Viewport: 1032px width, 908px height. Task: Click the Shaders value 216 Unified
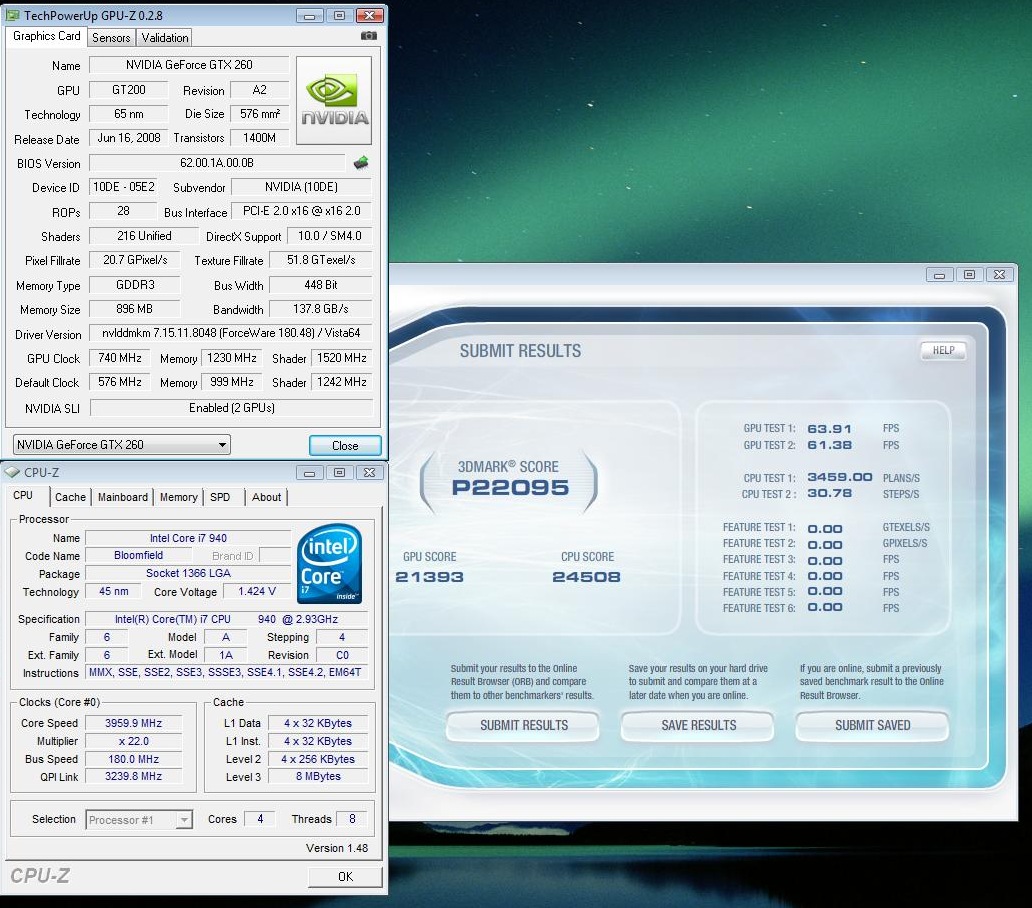pyautogui.click(x=144, y=236)
